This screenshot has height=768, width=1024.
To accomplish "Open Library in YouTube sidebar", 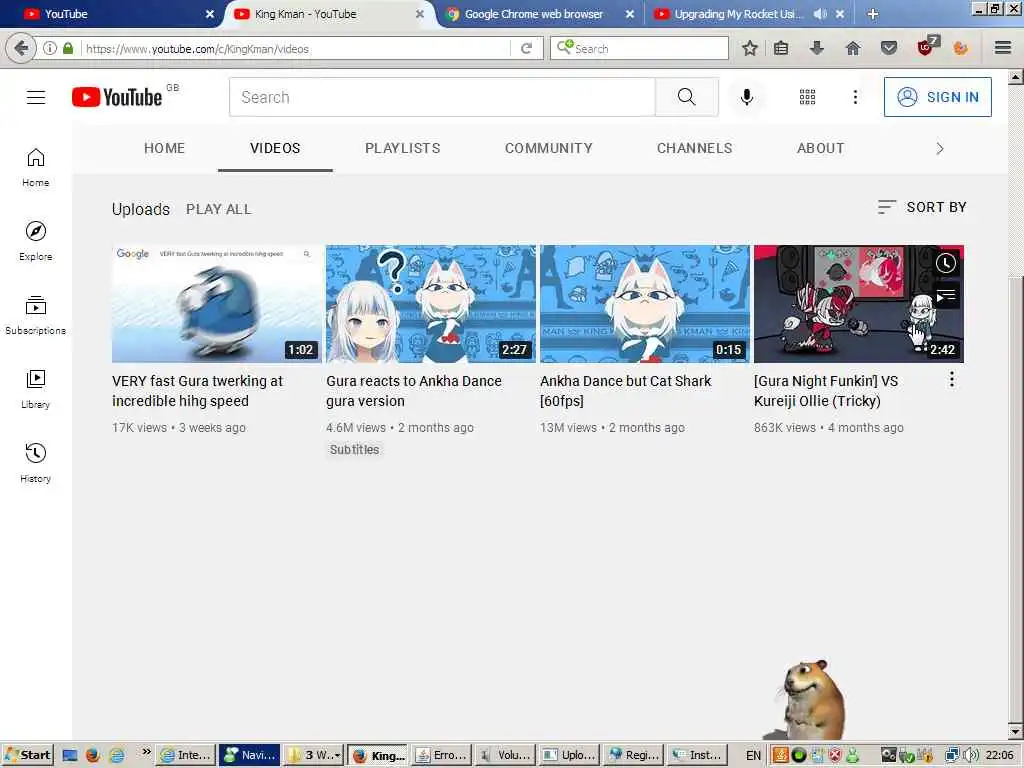I will (x=36, y=389).
